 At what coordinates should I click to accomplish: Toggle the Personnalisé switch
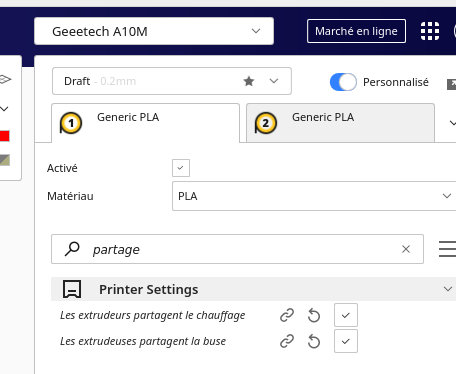[x=343, y=82]
